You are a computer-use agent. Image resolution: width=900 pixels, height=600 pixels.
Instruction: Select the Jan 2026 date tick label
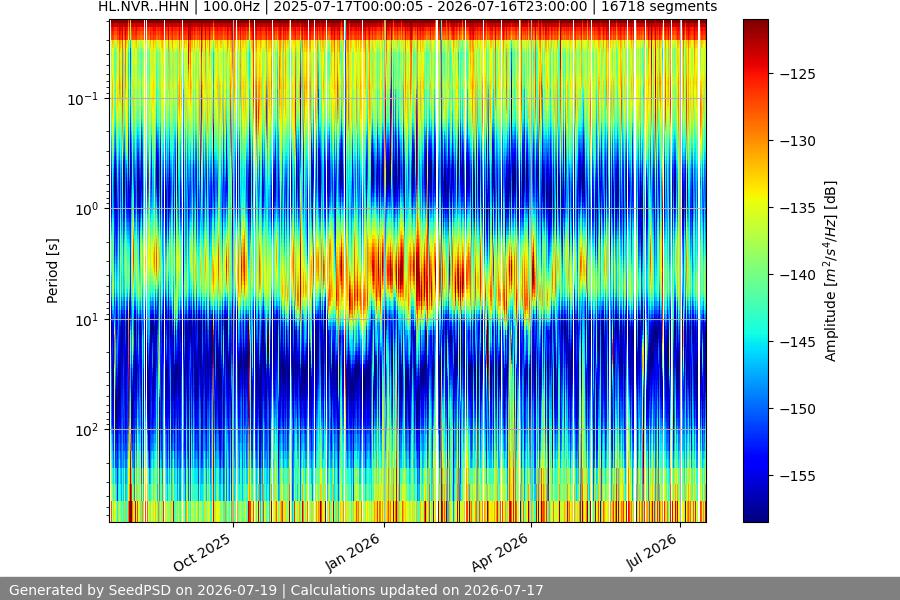(x=353, y=552)
